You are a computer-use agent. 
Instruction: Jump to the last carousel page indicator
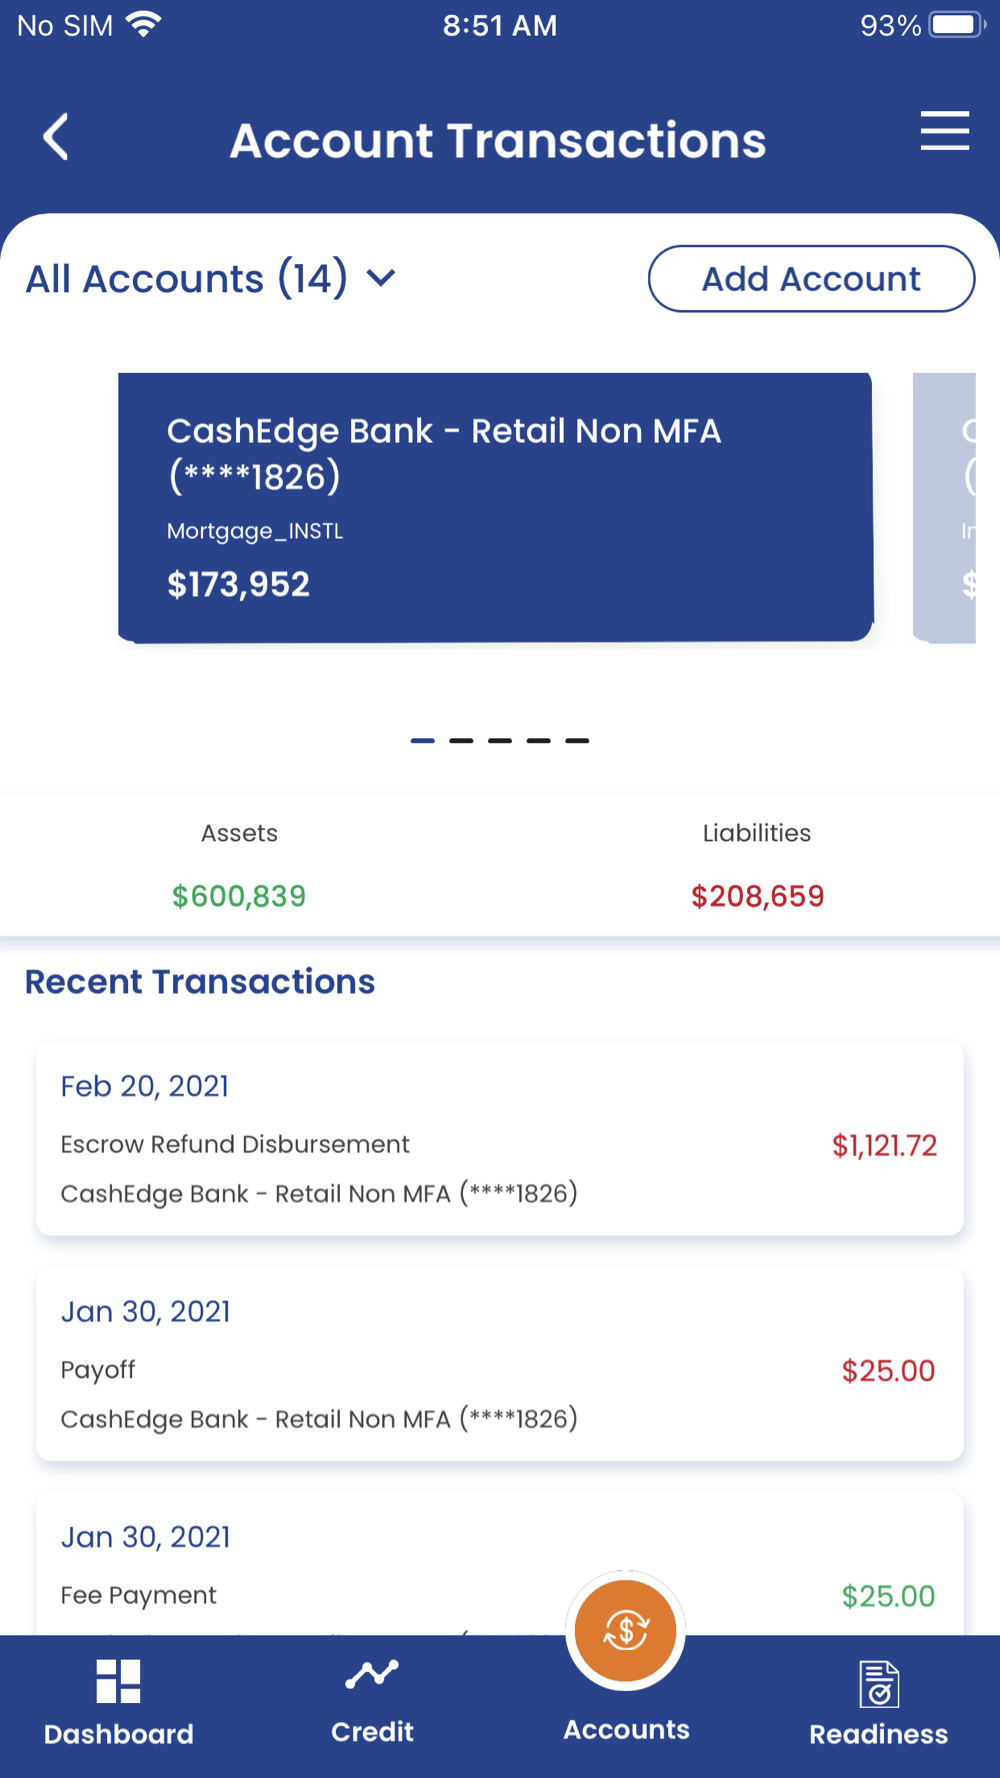point(577,741)
